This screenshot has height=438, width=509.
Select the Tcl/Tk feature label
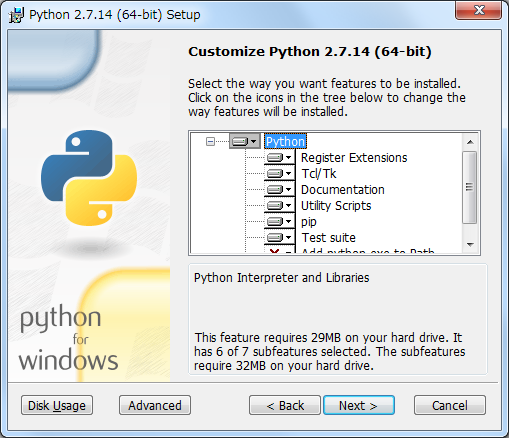[x=319, y=174]
